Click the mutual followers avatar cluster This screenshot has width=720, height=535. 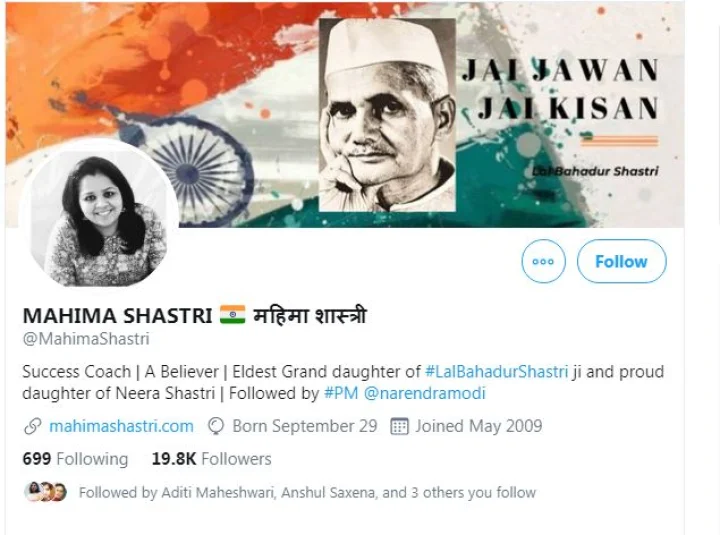45,492
